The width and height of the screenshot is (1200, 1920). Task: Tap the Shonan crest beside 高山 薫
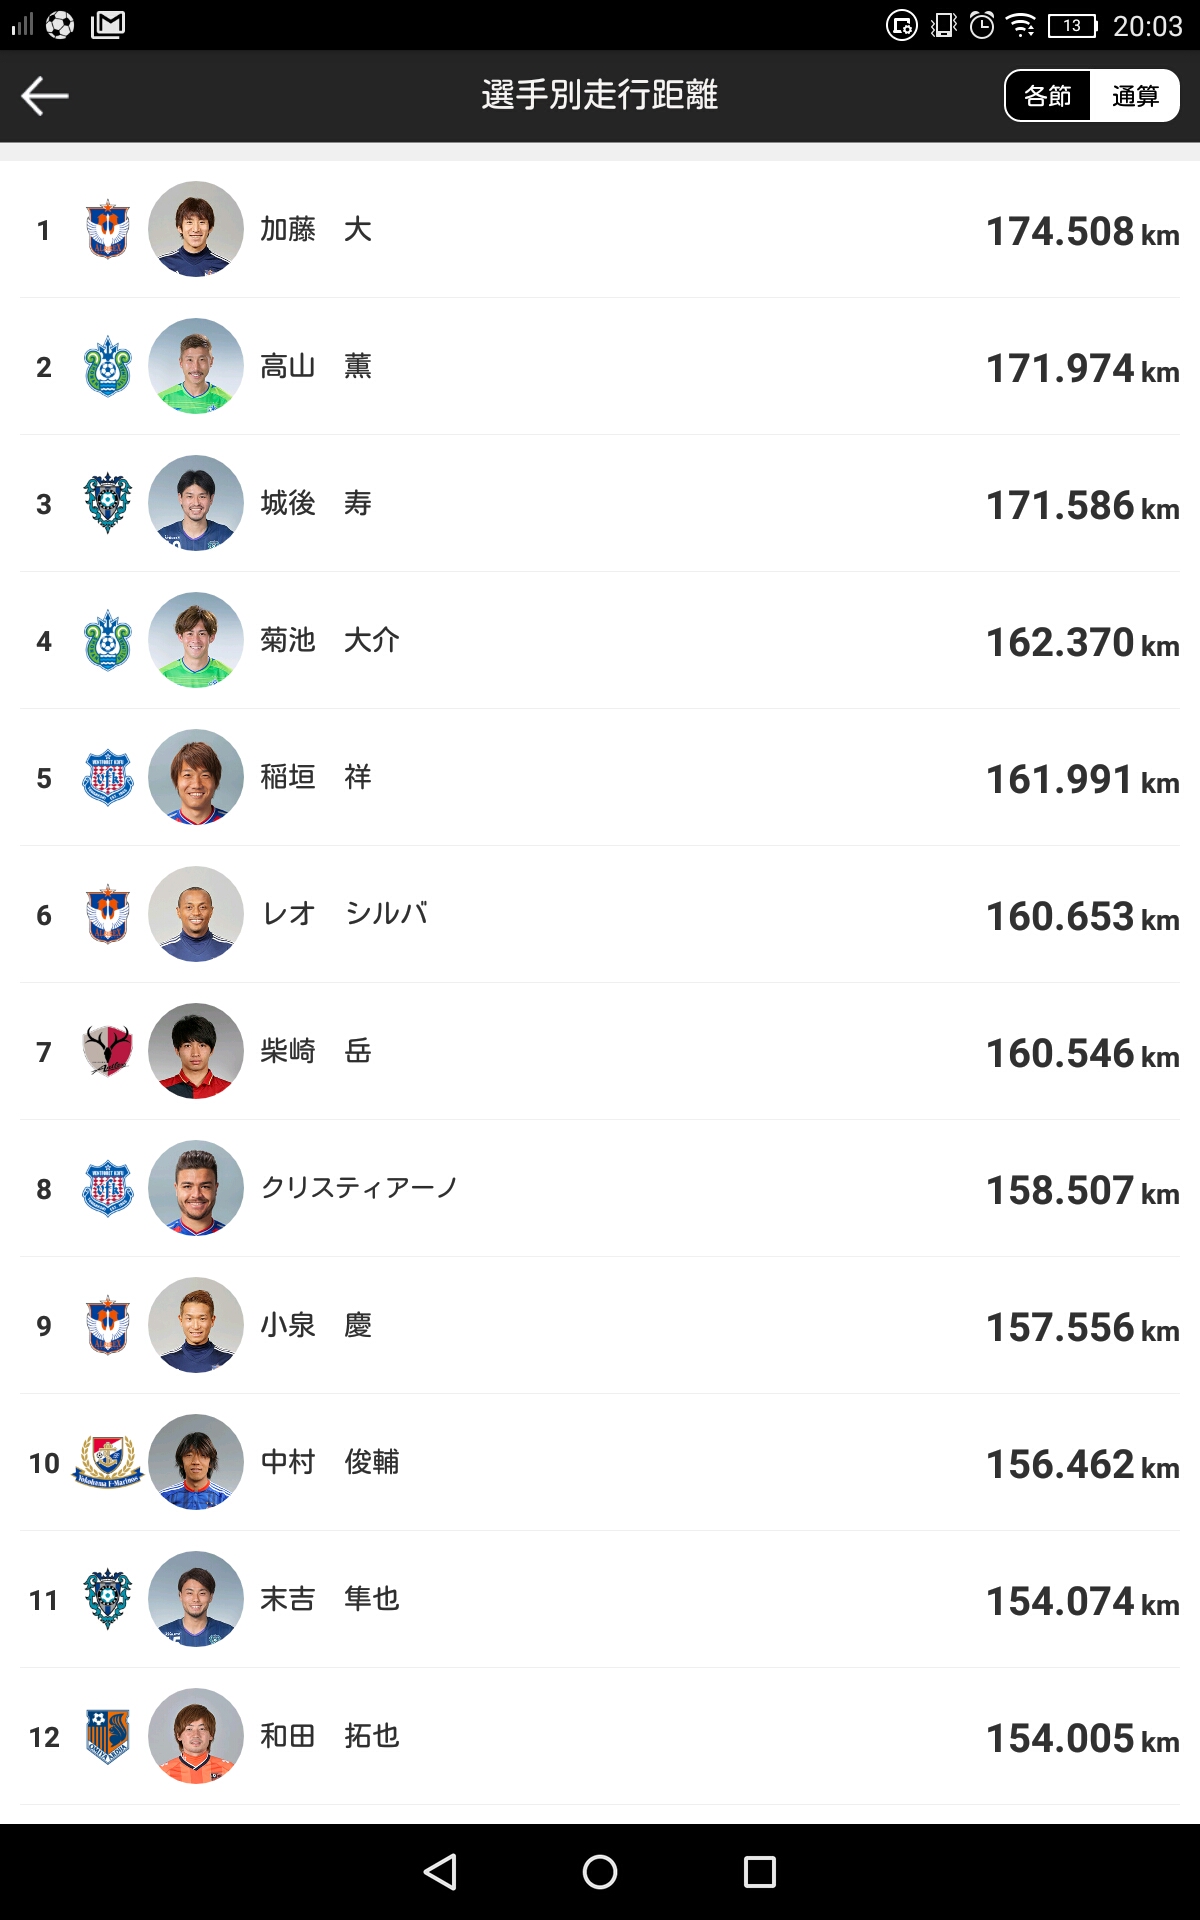click(108, 367)
